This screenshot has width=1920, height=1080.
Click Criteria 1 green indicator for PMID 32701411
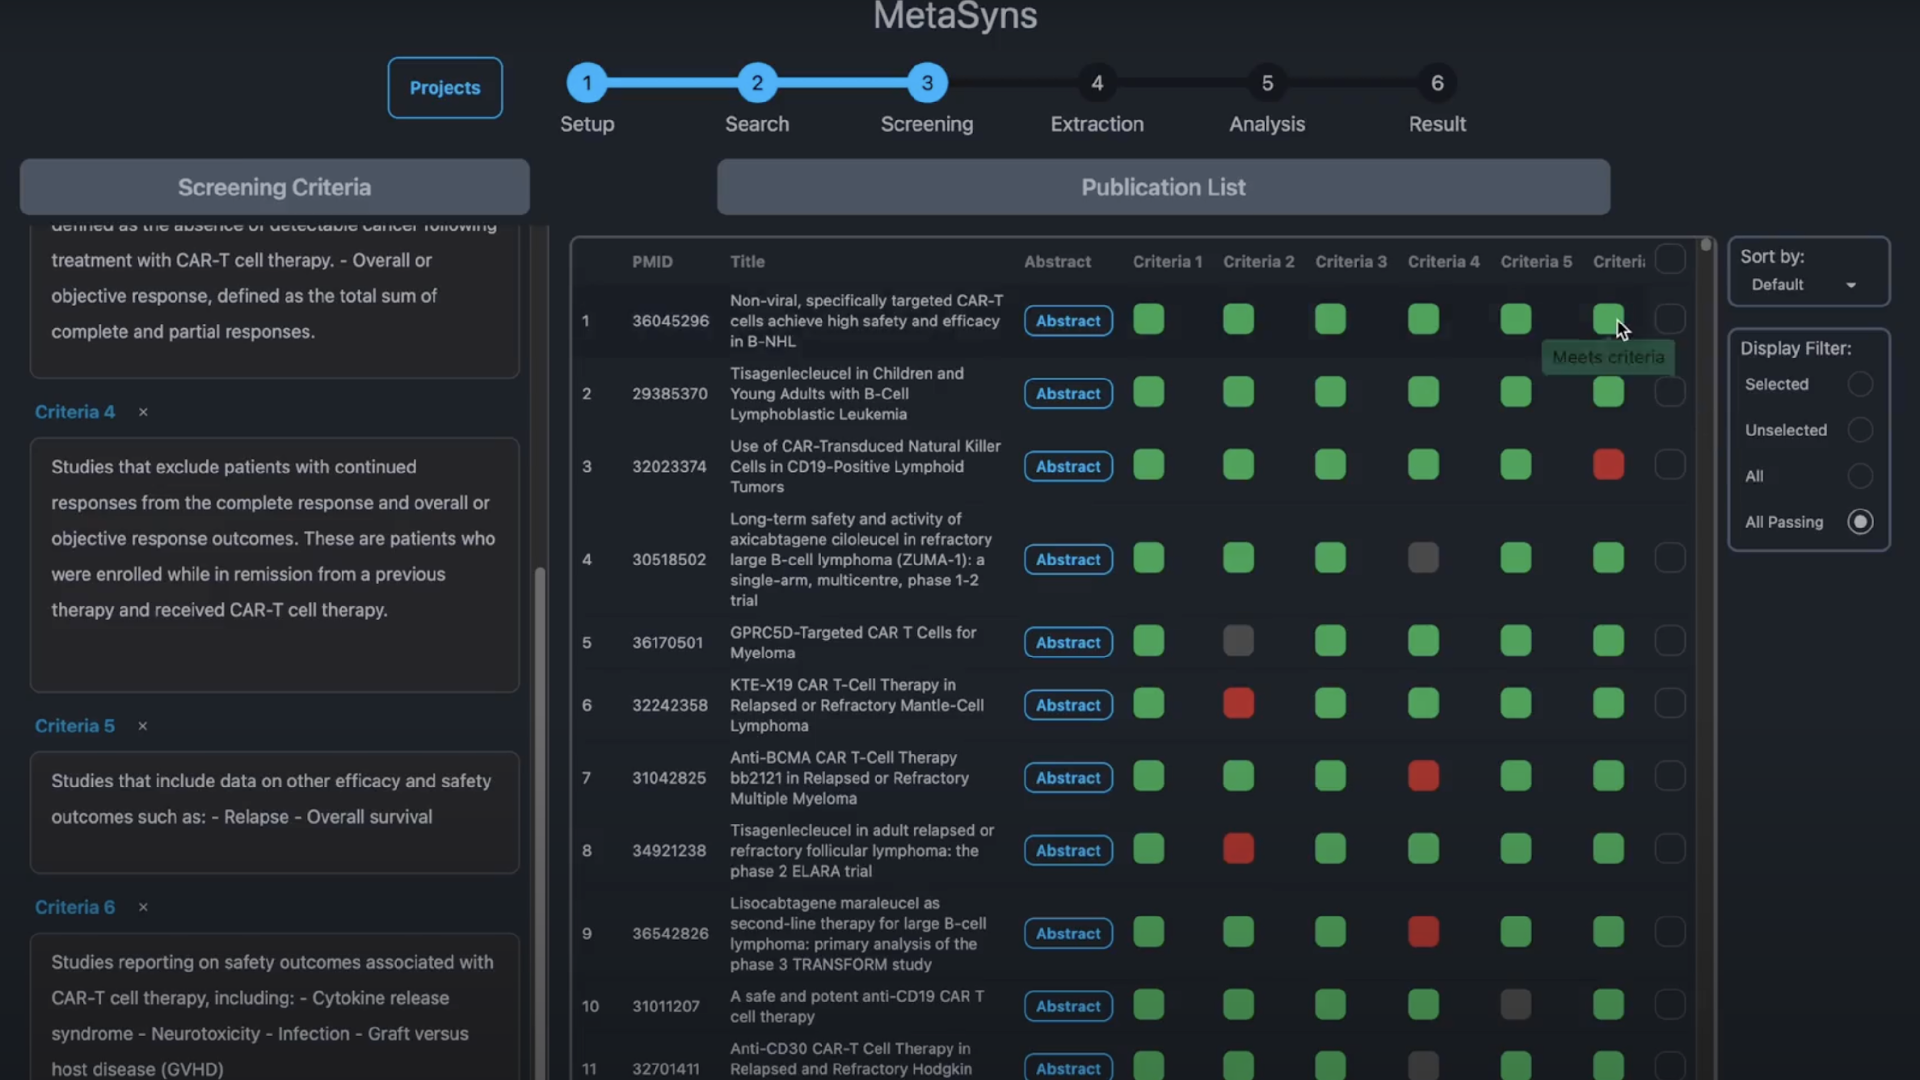tap(1148, 1066)
